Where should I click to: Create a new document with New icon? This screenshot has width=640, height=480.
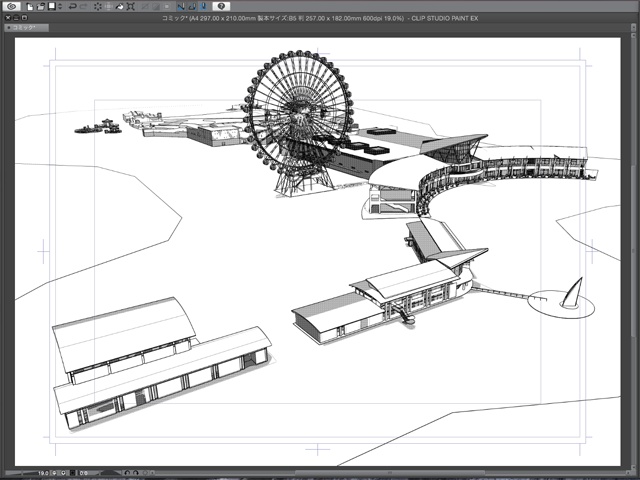(x=30, y=7)
